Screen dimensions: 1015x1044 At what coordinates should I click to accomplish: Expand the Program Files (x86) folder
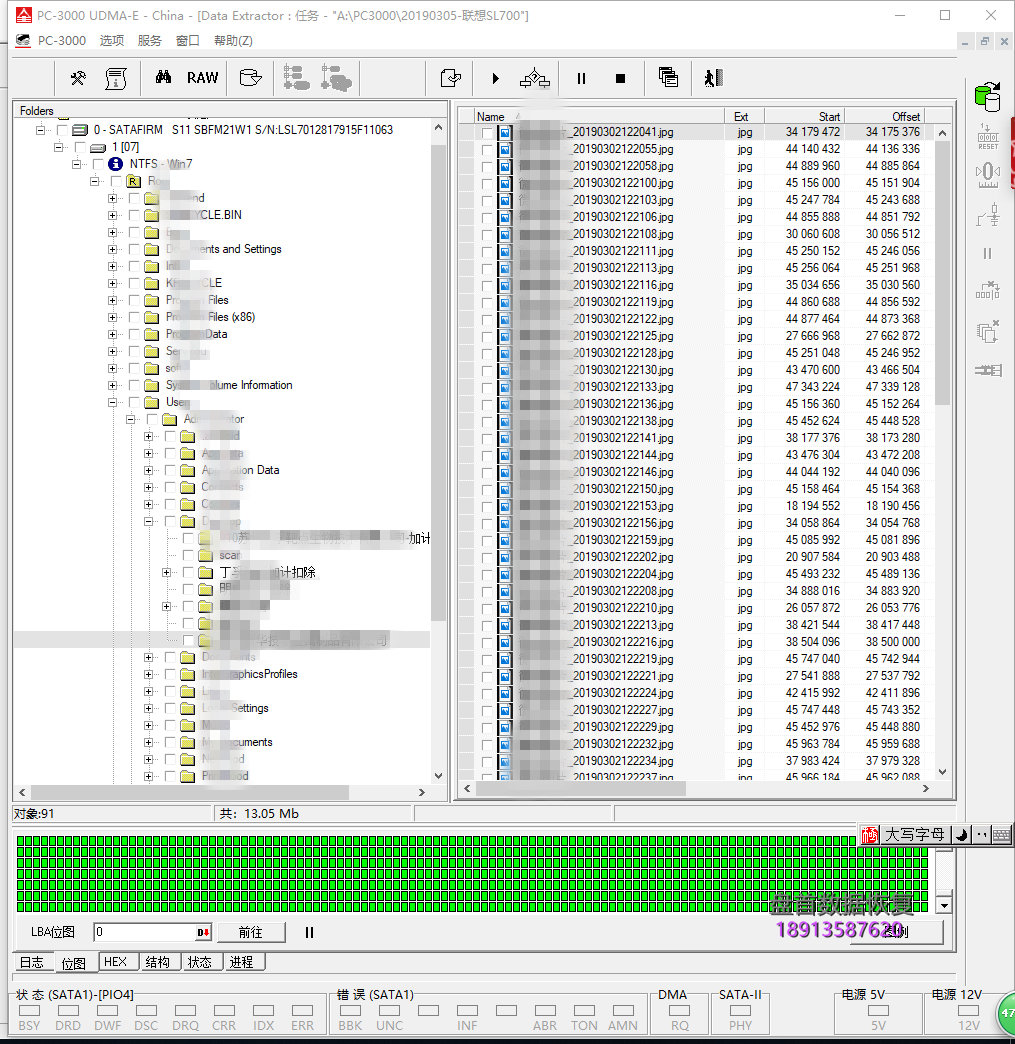pos(113,317)
